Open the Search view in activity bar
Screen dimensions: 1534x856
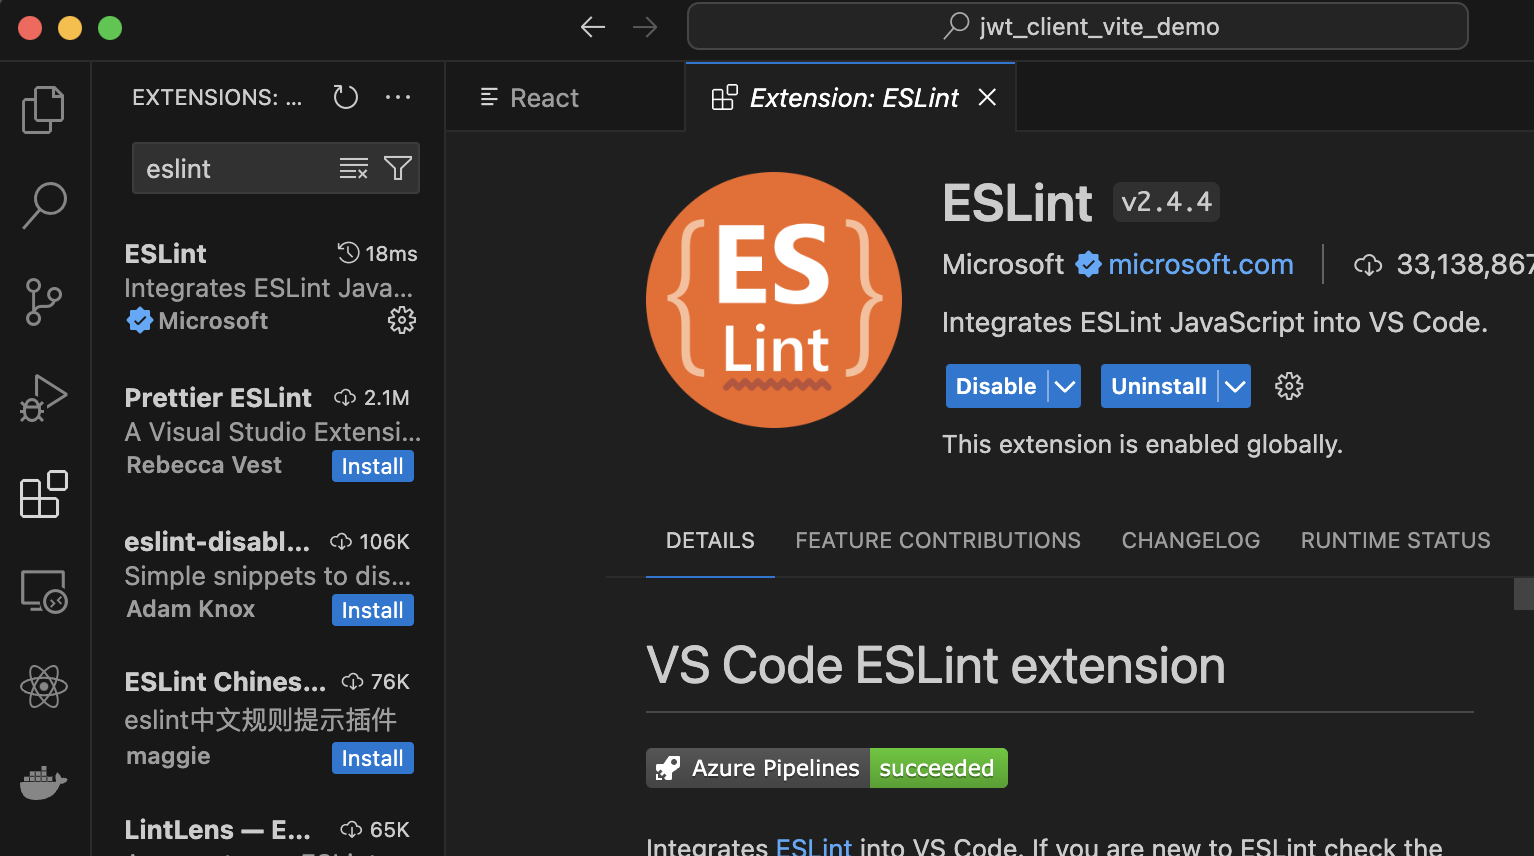point(44,205)
